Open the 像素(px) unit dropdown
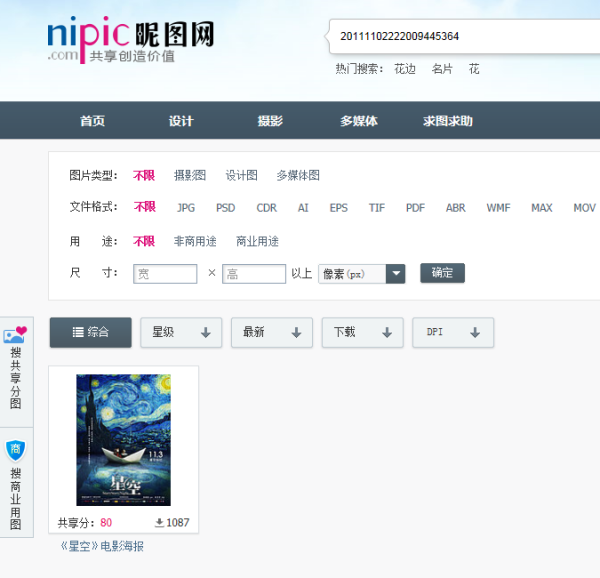 pos(362,274)
